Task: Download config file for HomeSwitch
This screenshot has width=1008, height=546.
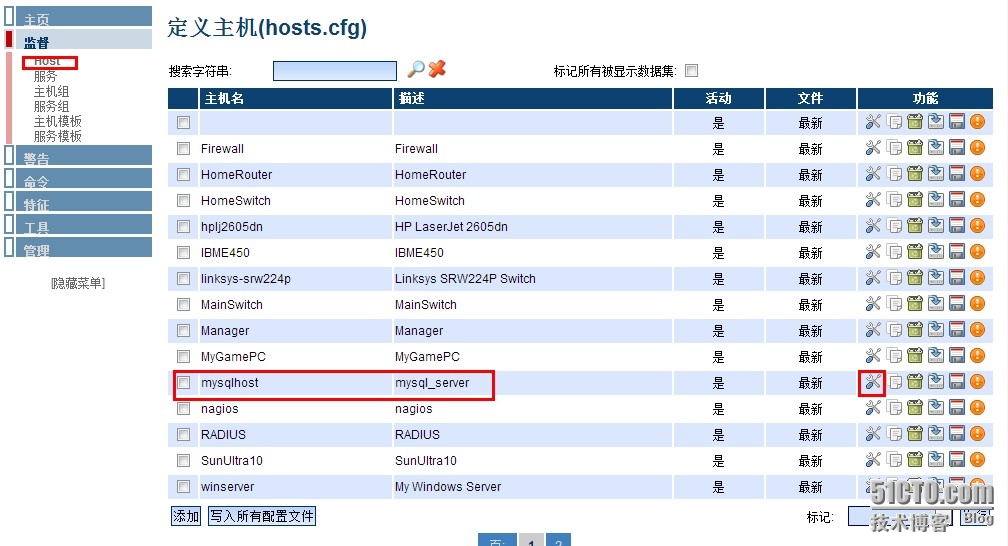Action: (936, 200)
